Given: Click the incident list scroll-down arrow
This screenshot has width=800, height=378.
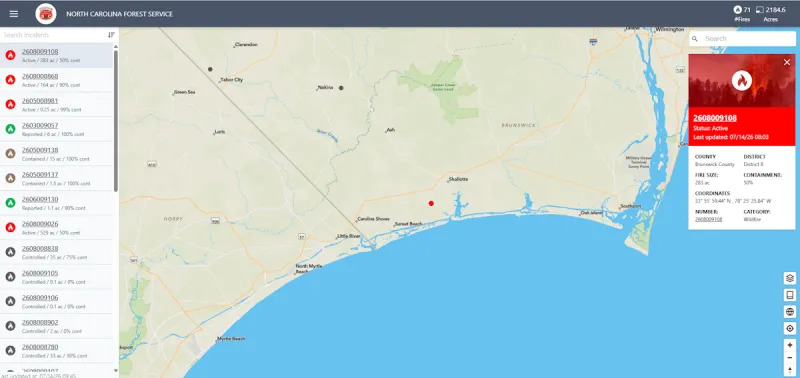Looking at the screenshot, I should 116,371.
